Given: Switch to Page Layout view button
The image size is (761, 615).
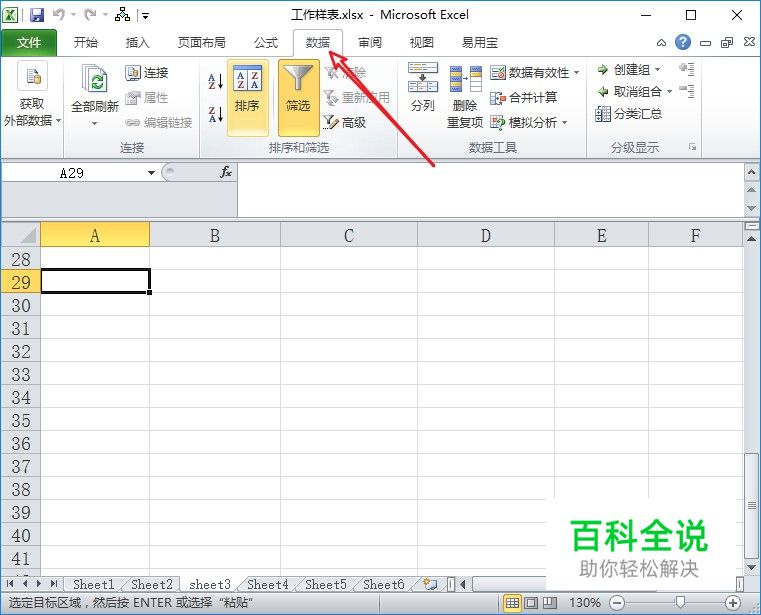Looking at the screenshot, I should click(x=531, y=603).
